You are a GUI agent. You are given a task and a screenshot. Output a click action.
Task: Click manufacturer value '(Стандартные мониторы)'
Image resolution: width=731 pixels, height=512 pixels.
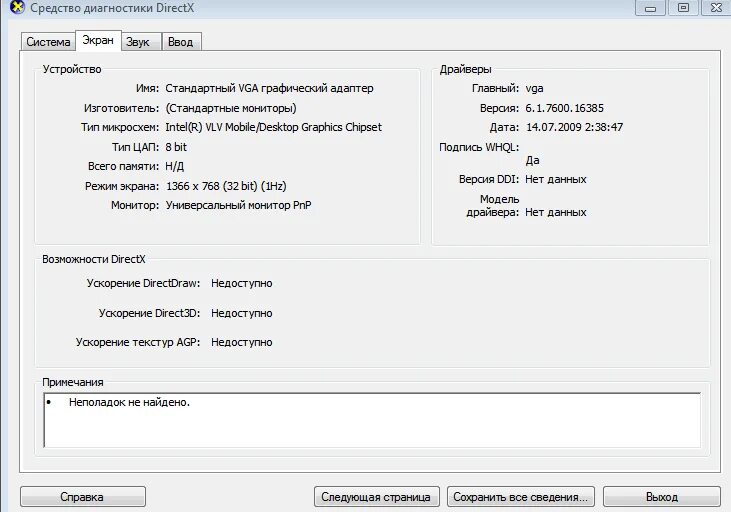click(231, 108)
